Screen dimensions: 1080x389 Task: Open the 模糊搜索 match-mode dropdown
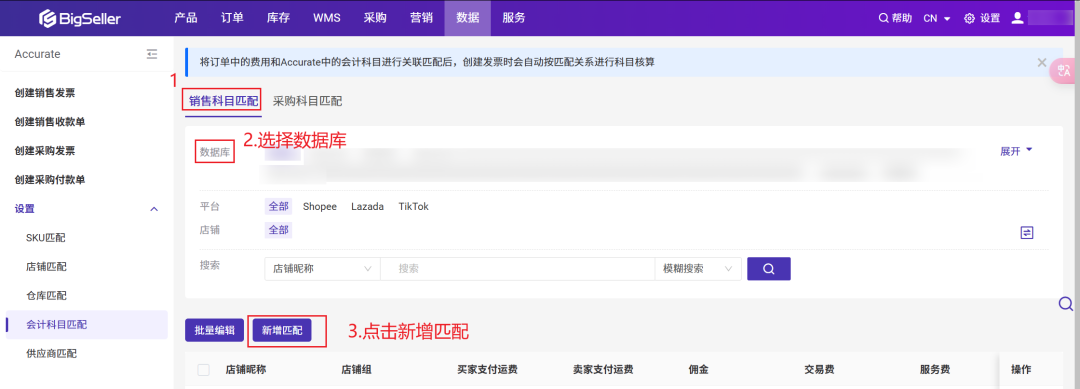[698, 269]
